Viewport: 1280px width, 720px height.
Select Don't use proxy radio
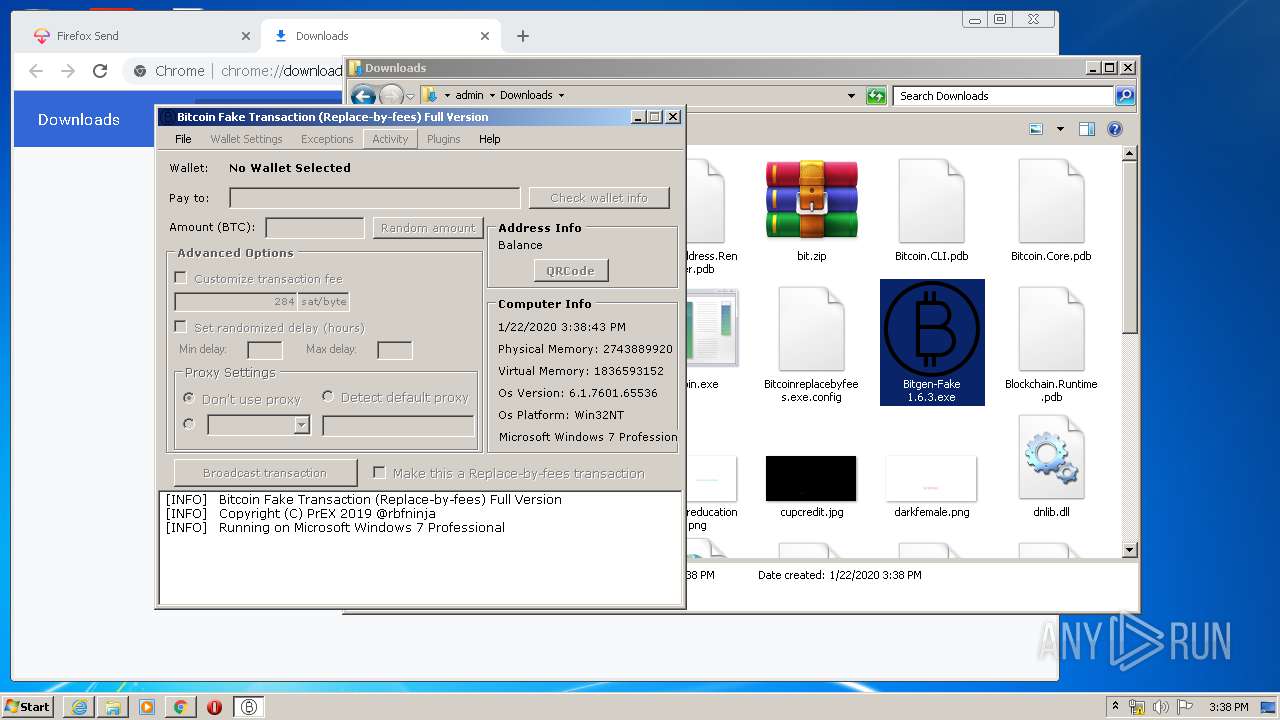tap(188, 398)
